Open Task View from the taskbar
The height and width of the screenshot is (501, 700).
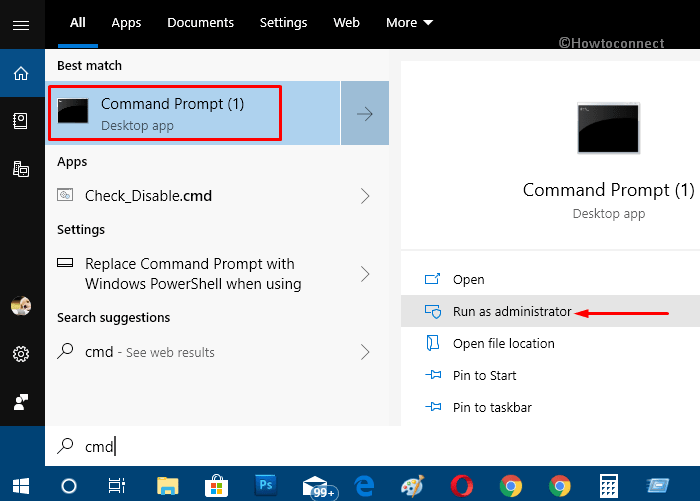click(x=117, y=486)
